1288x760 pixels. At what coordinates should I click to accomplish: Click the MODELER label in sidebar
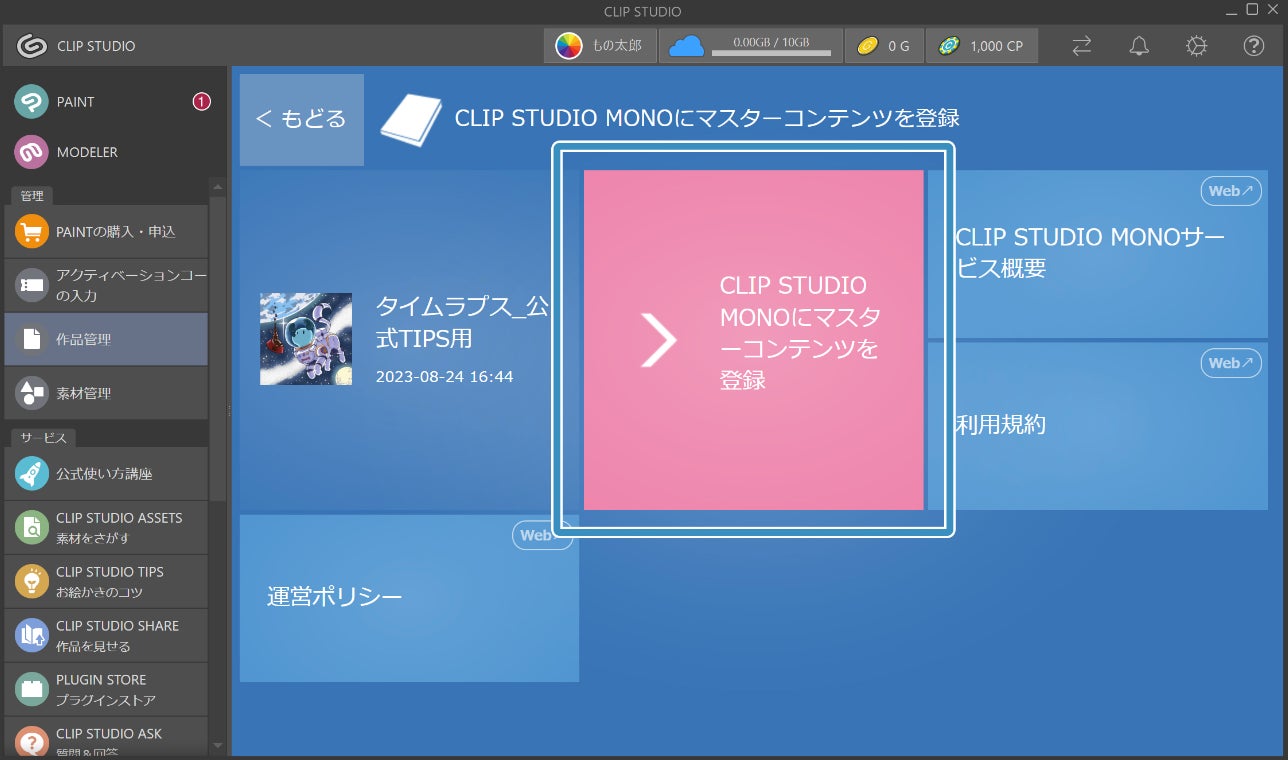point(87,152)
